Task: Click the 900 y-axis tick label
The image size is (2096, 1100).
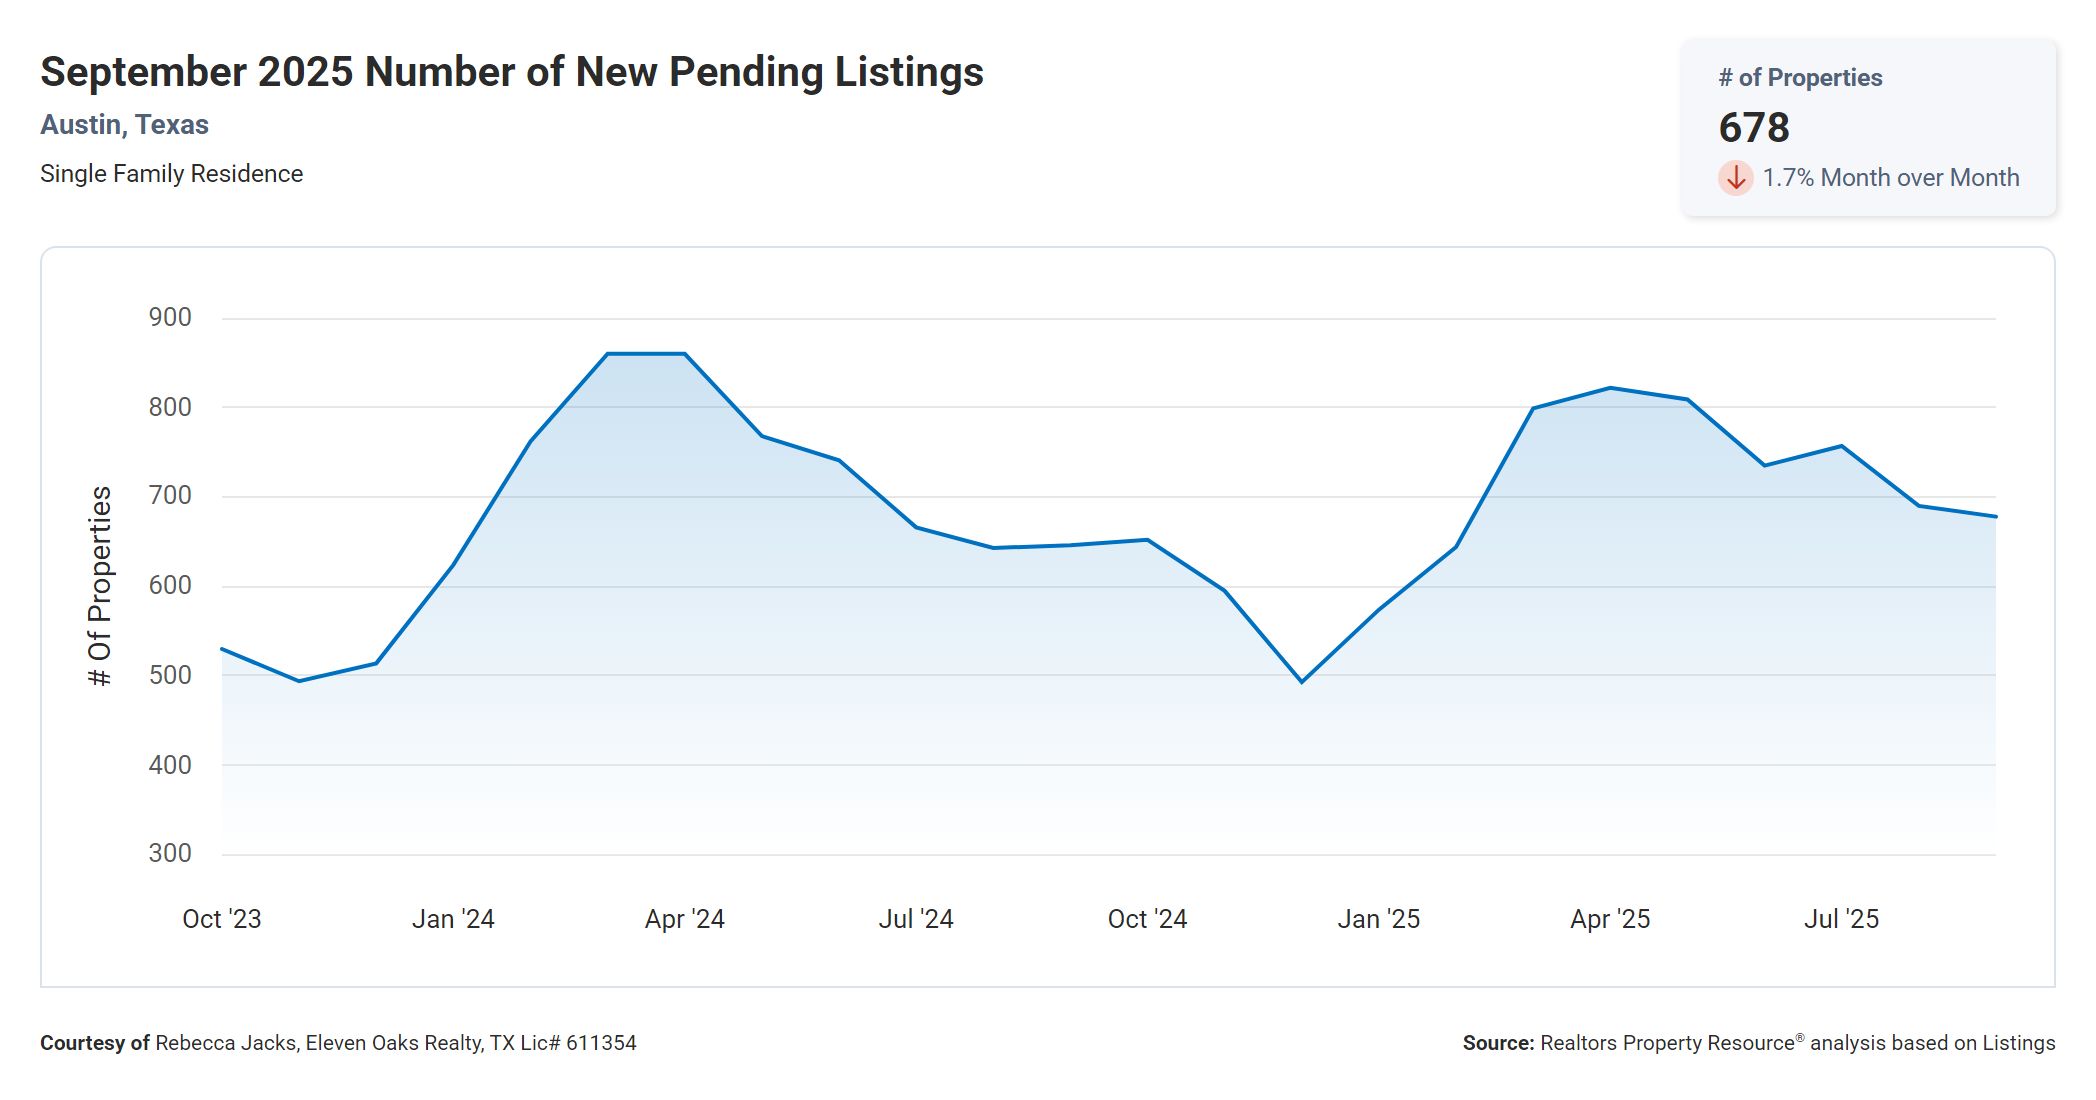Action: 170,318
